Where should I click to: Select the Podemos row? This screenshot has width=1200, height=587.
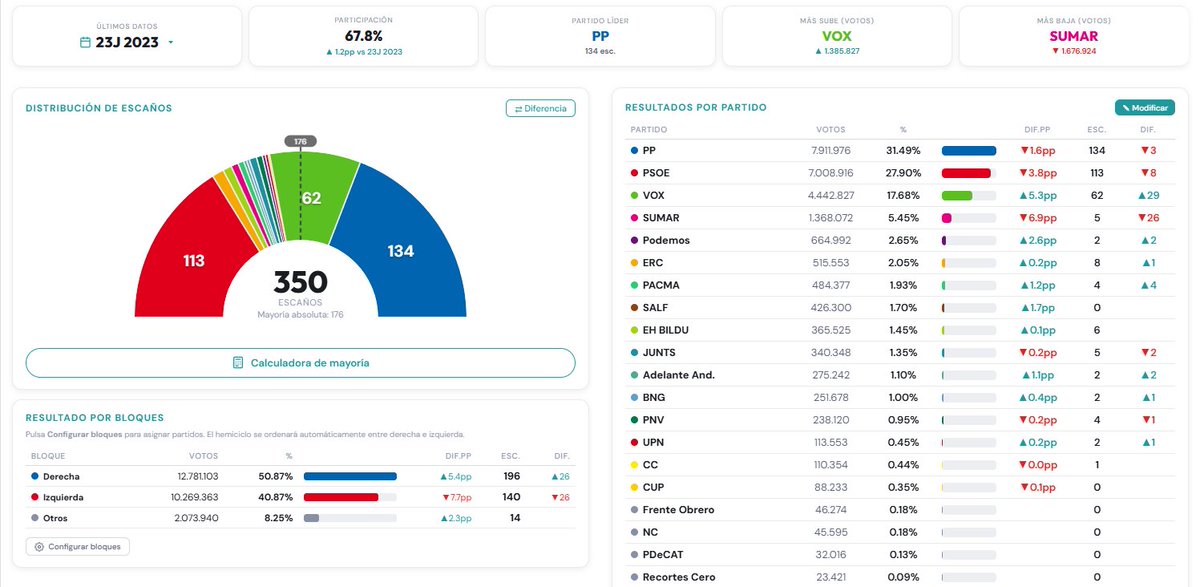point(900,240)
